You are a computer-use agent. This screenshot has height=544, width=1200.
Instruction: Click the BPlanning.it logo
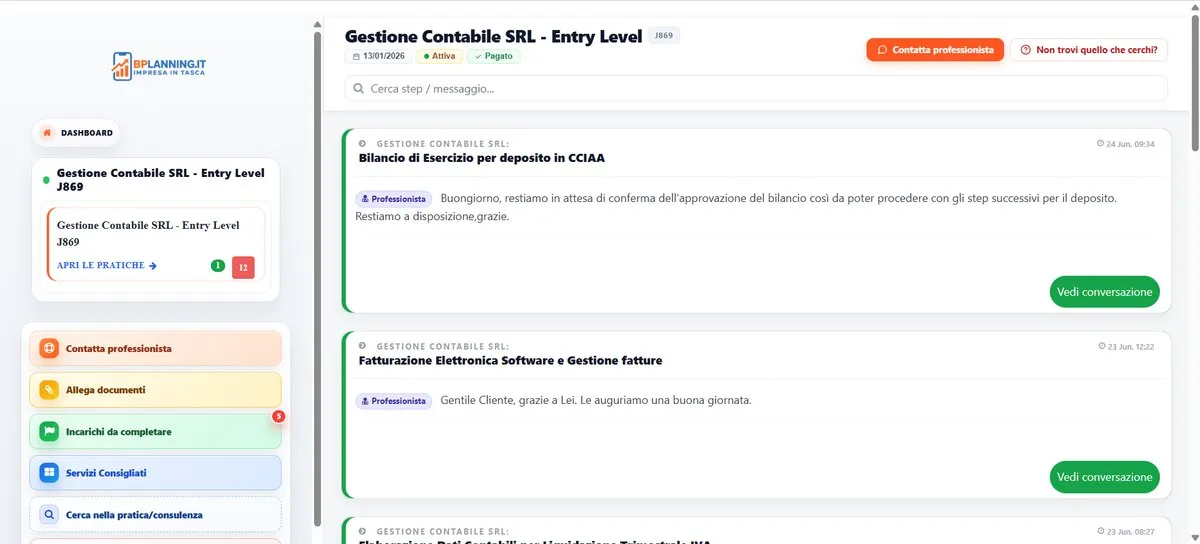tap(159, 66)
